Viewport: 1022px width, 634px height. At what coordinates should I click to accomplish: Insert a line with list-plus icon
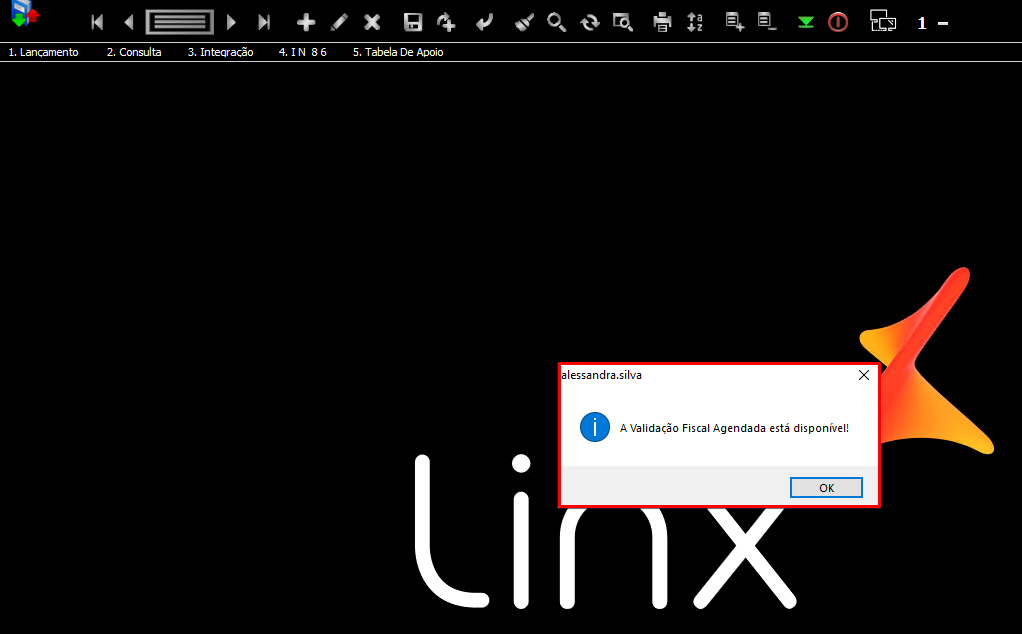pos(735,22)
